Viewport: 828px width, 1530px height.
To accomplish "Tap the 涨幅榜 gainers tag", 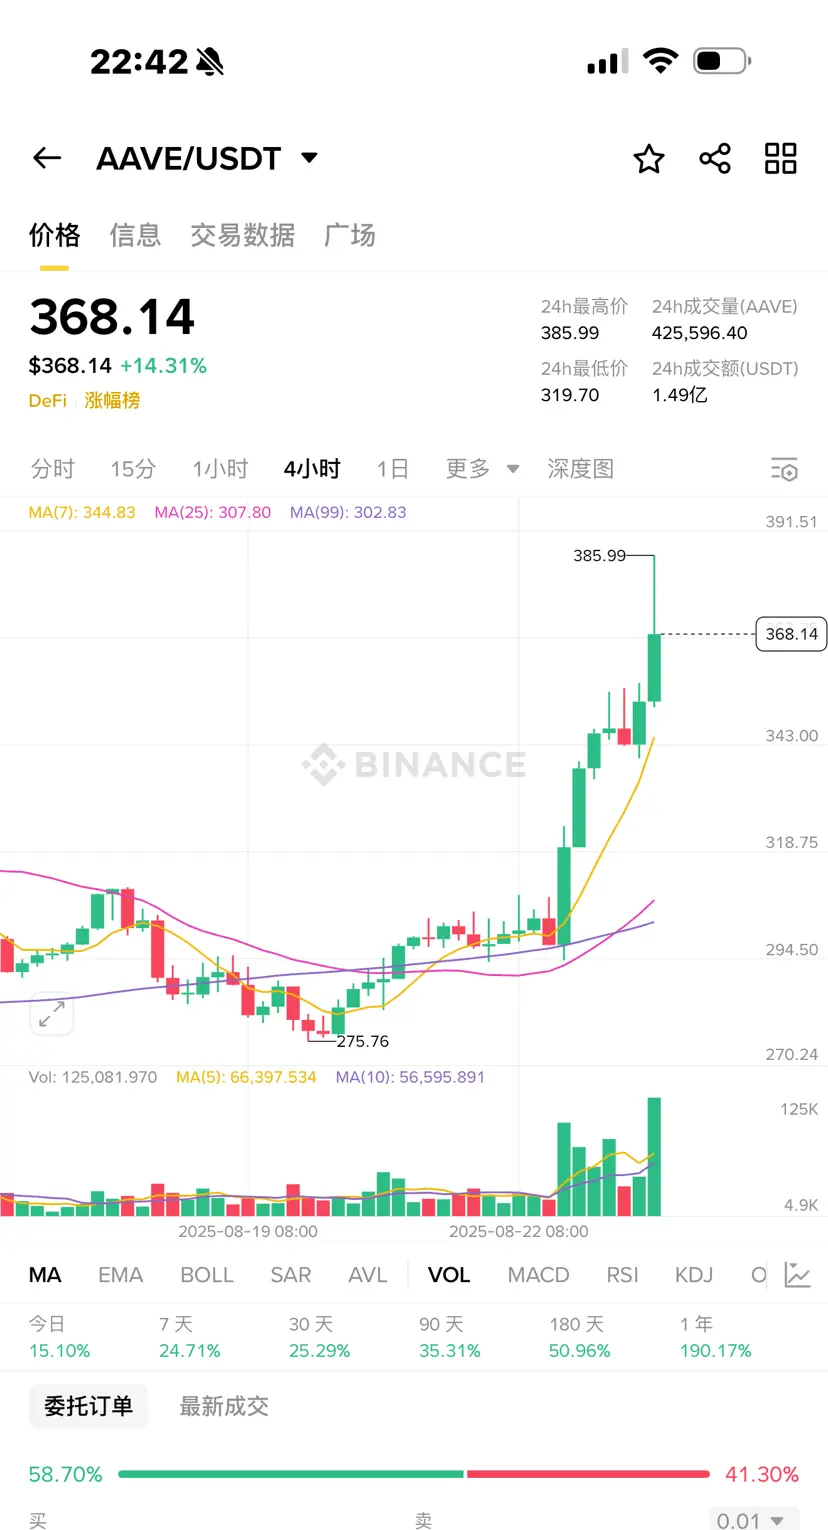I will point(112,400).
